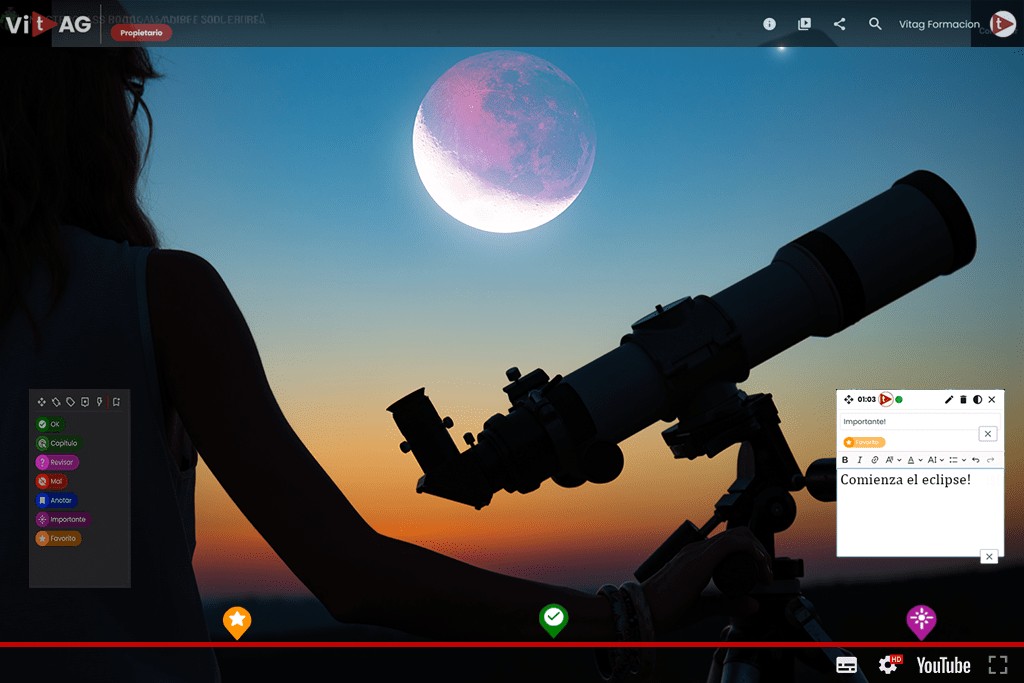Viewport: 1024px width, 683px height.
Task: Enter fullscreen mode
Action: coord(998,665)
